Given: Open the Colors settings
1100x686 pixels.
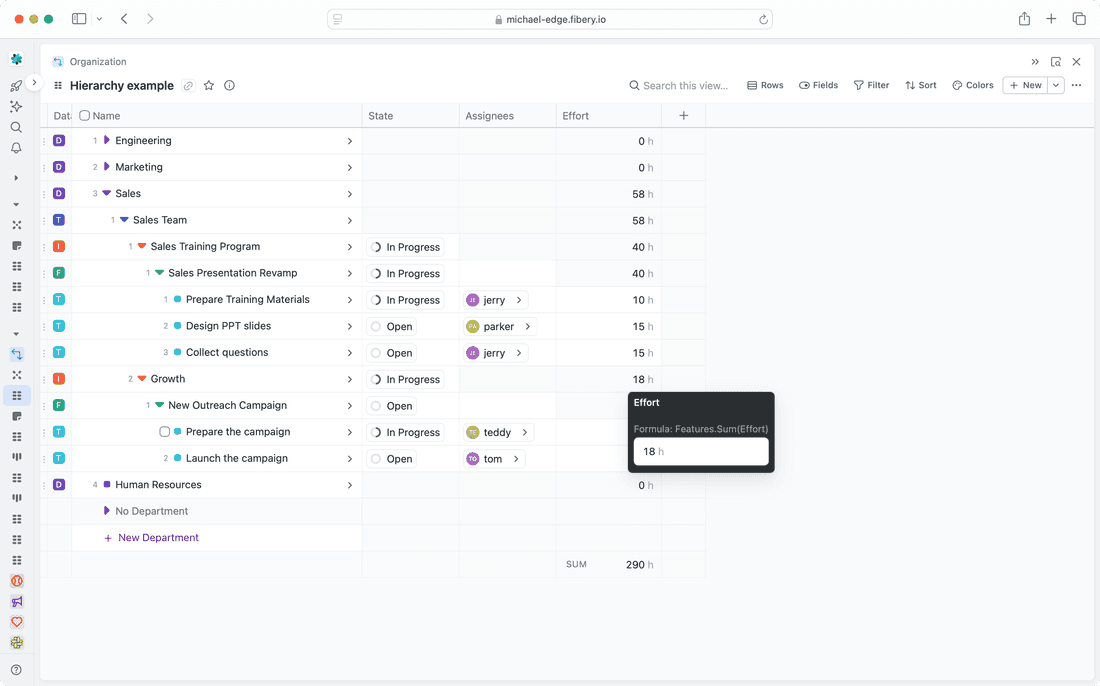Looking at the screenshot, I should [x=972, y=86].
